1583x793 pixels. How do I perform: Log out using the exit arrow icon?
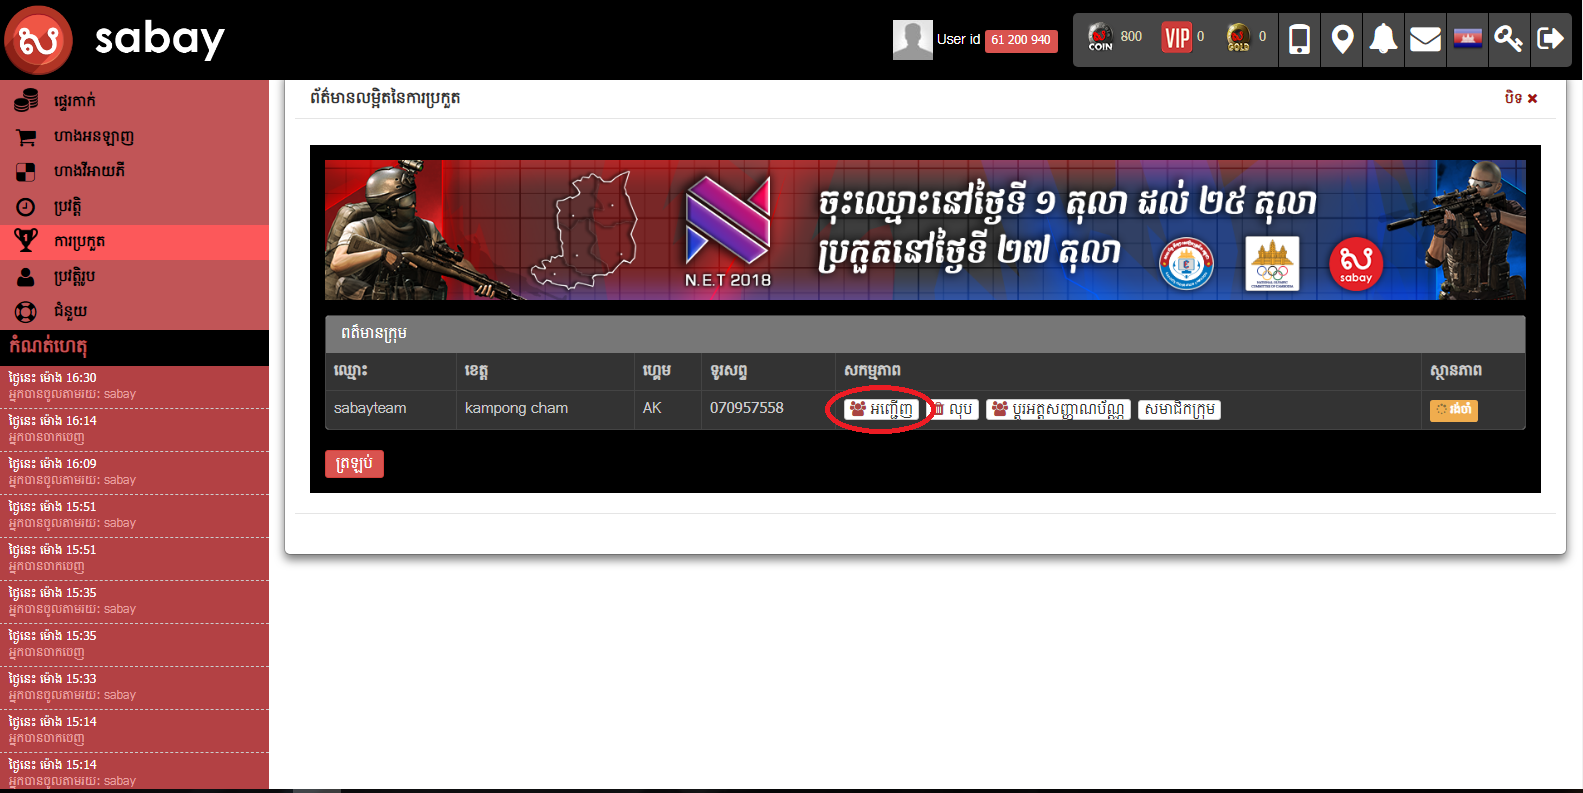point(1550,39)
